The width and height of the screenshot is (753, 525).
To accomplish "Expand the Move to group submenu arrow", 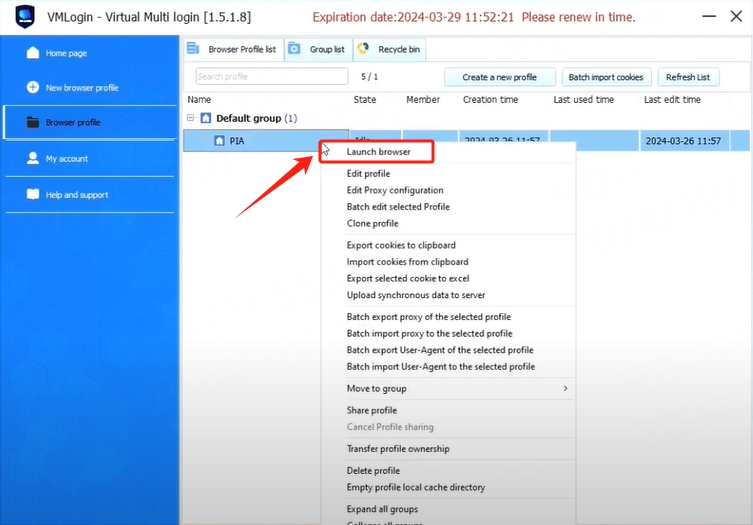I will [565, 388].
